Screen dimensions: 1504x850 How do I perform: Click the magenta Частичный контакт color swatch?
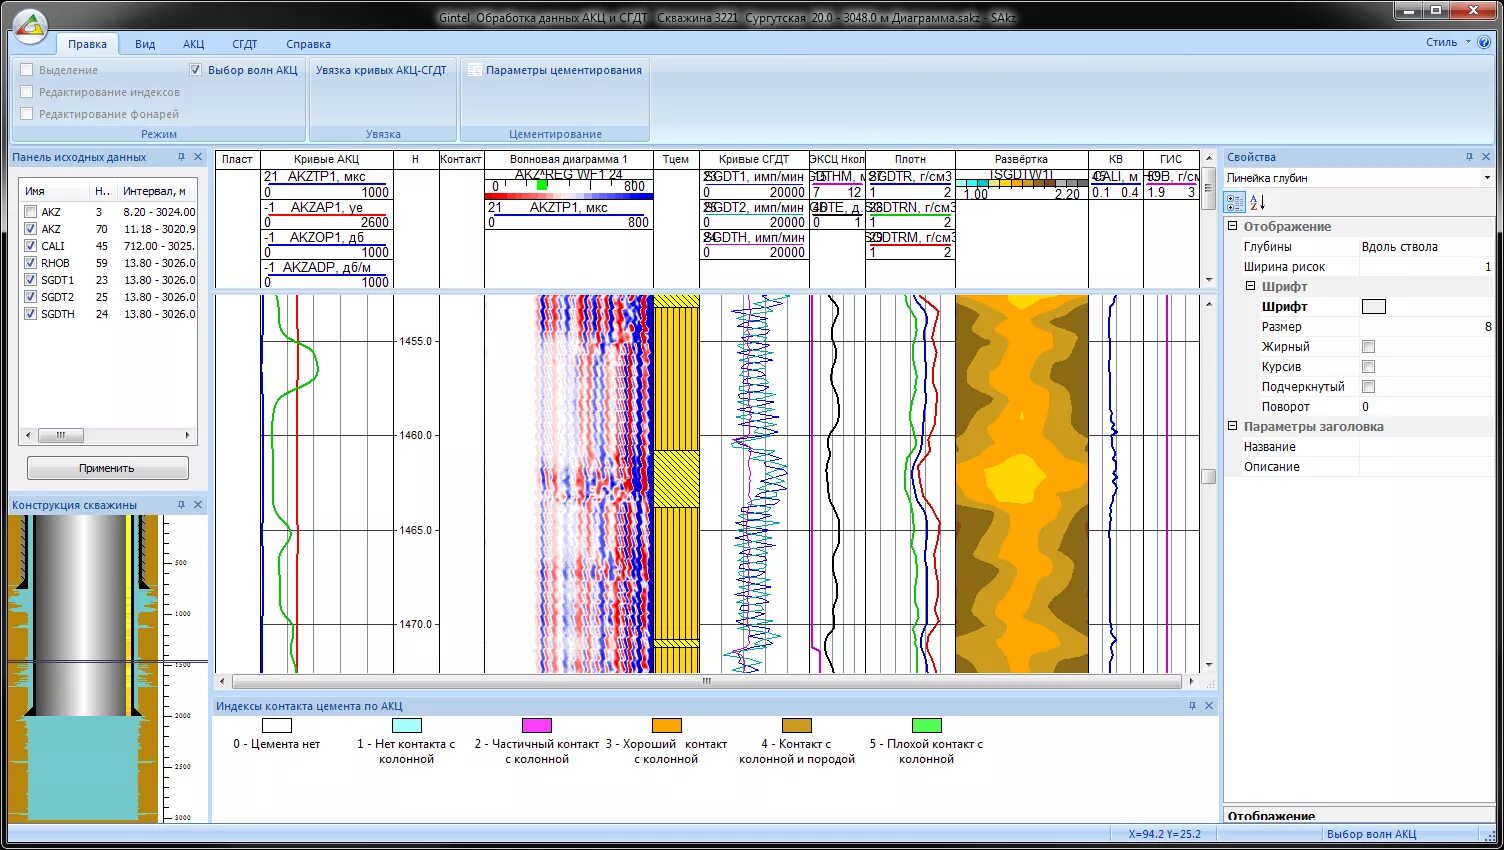click(536, 726)
